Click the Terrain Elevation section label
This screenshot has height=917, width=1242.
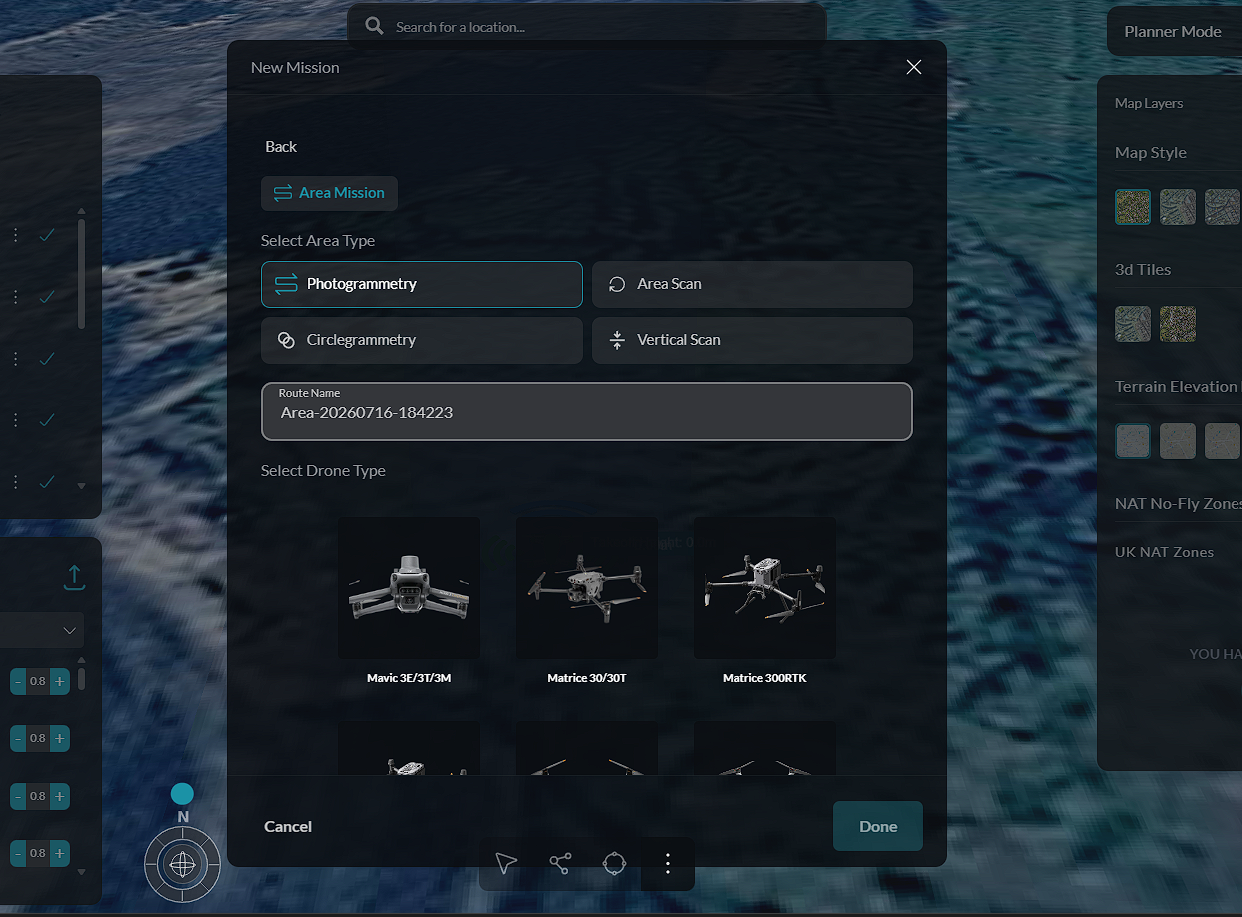click(x=1176, y=387)
